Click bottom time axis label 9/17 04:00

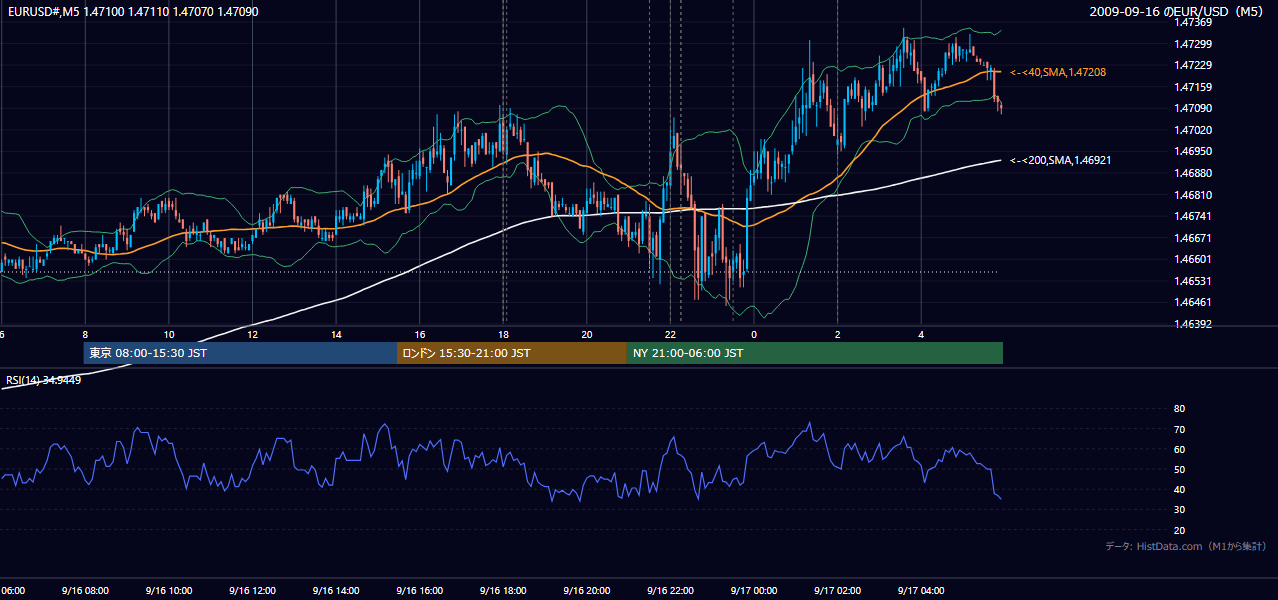point(921,590)
